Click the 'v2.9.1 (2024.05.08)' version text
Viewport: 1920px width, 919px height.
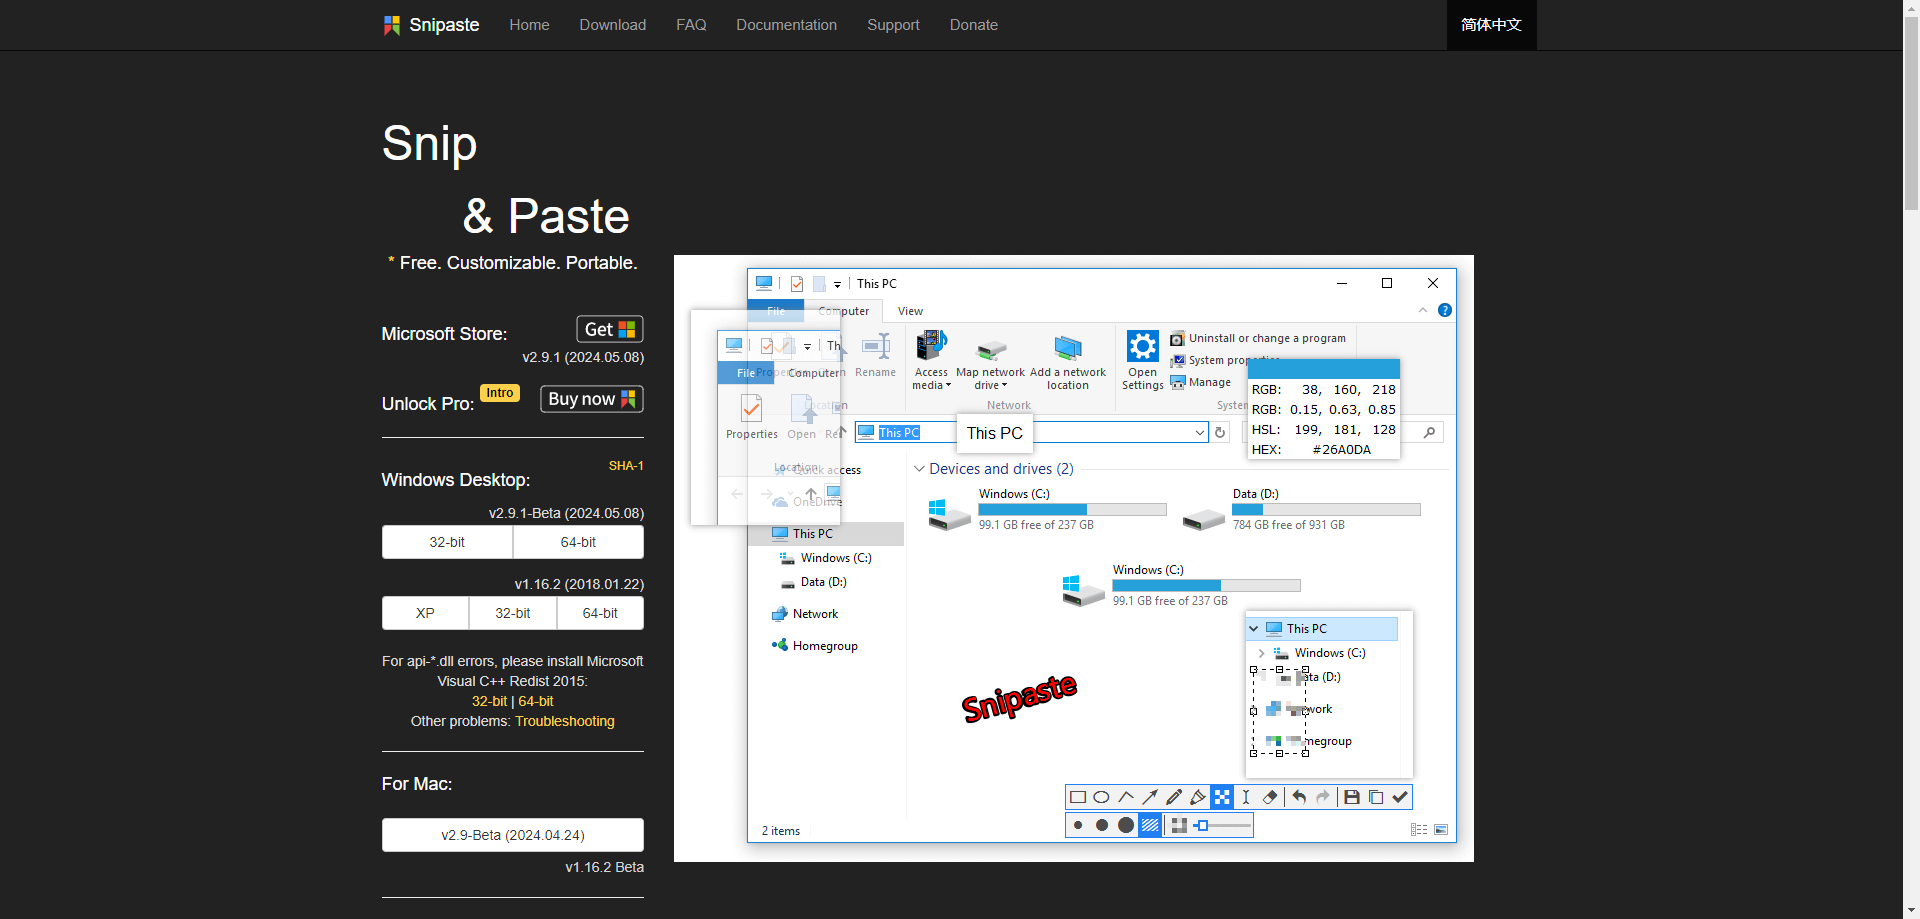tap(583, 357)
